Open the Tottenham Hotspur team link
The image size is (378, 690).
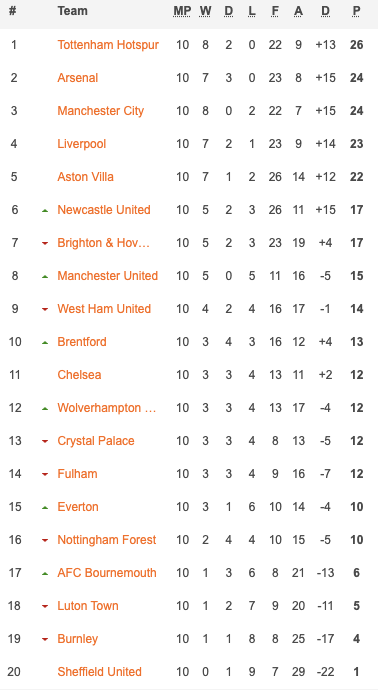click(108, 45)
